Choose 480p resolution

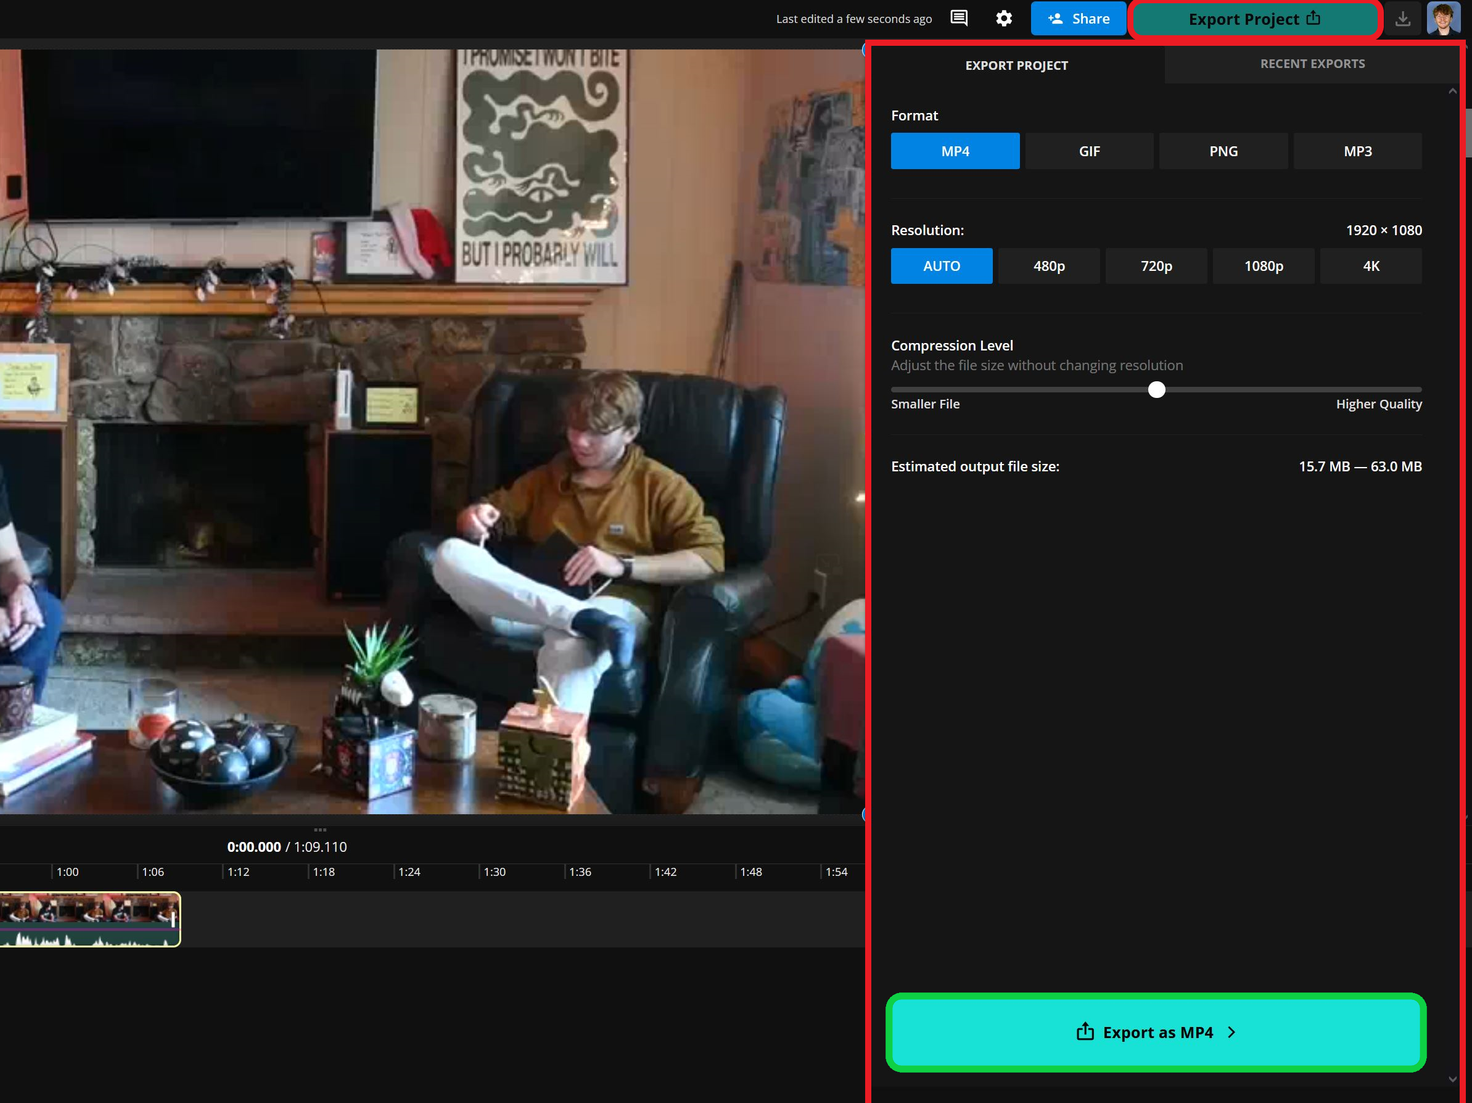(1049, 266)
